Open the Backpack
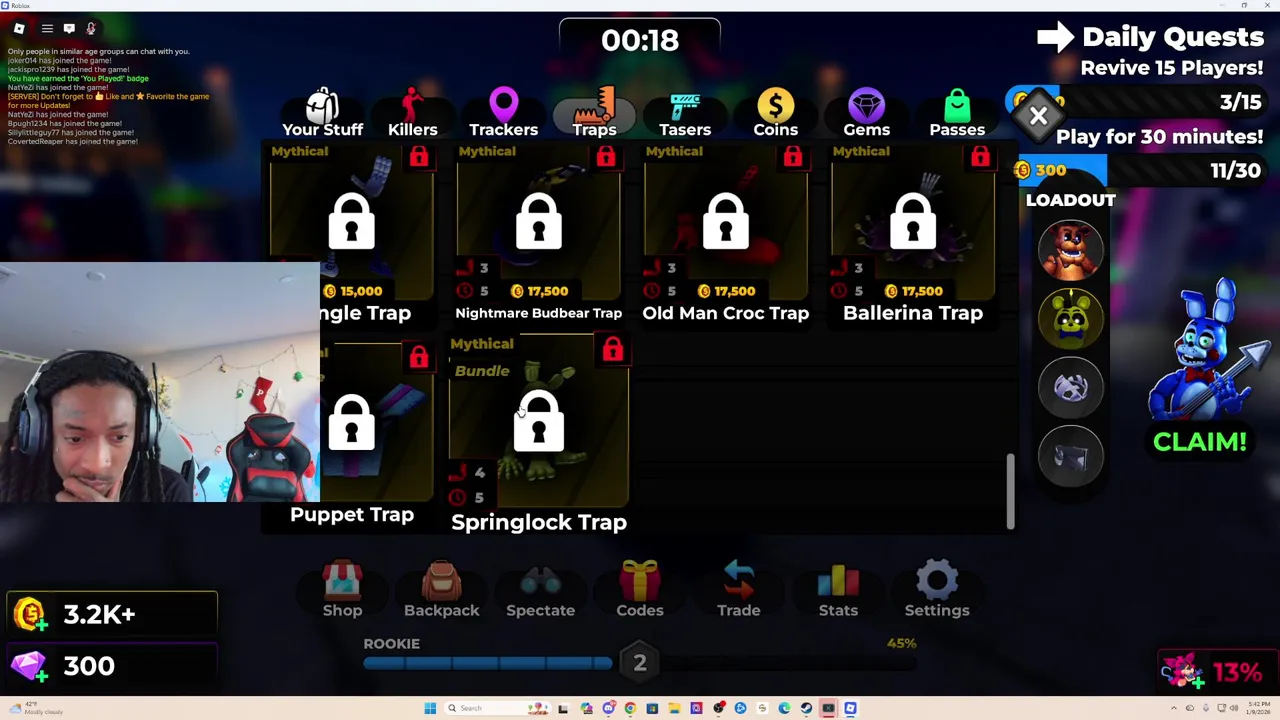 pos(441,590)
